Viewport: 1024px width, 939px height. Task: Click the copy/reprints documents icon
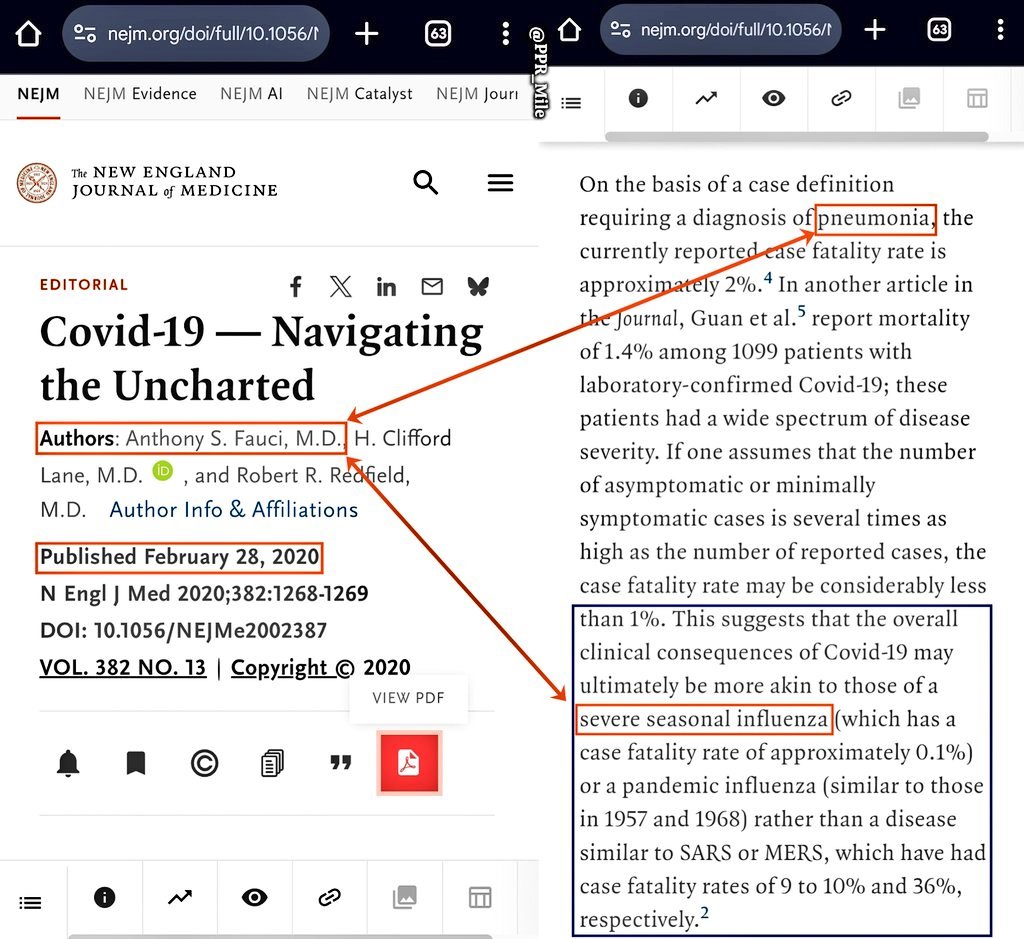(272, 763)
